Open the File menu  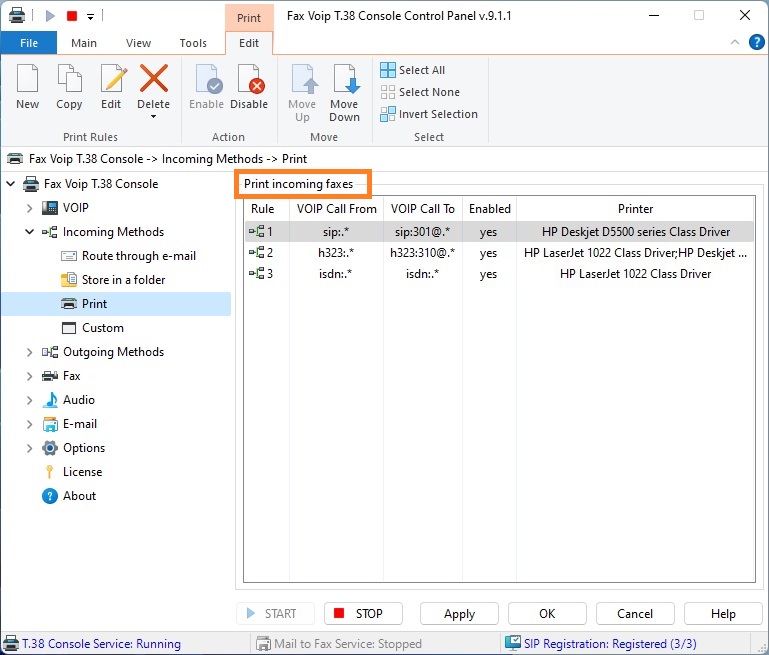coord(29,43)
